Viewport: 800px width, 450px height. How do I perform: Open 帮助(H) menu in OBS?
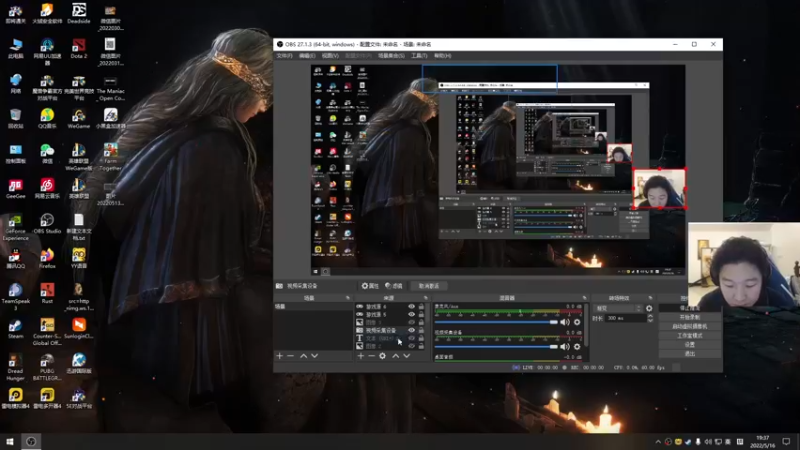pos(442,56)
